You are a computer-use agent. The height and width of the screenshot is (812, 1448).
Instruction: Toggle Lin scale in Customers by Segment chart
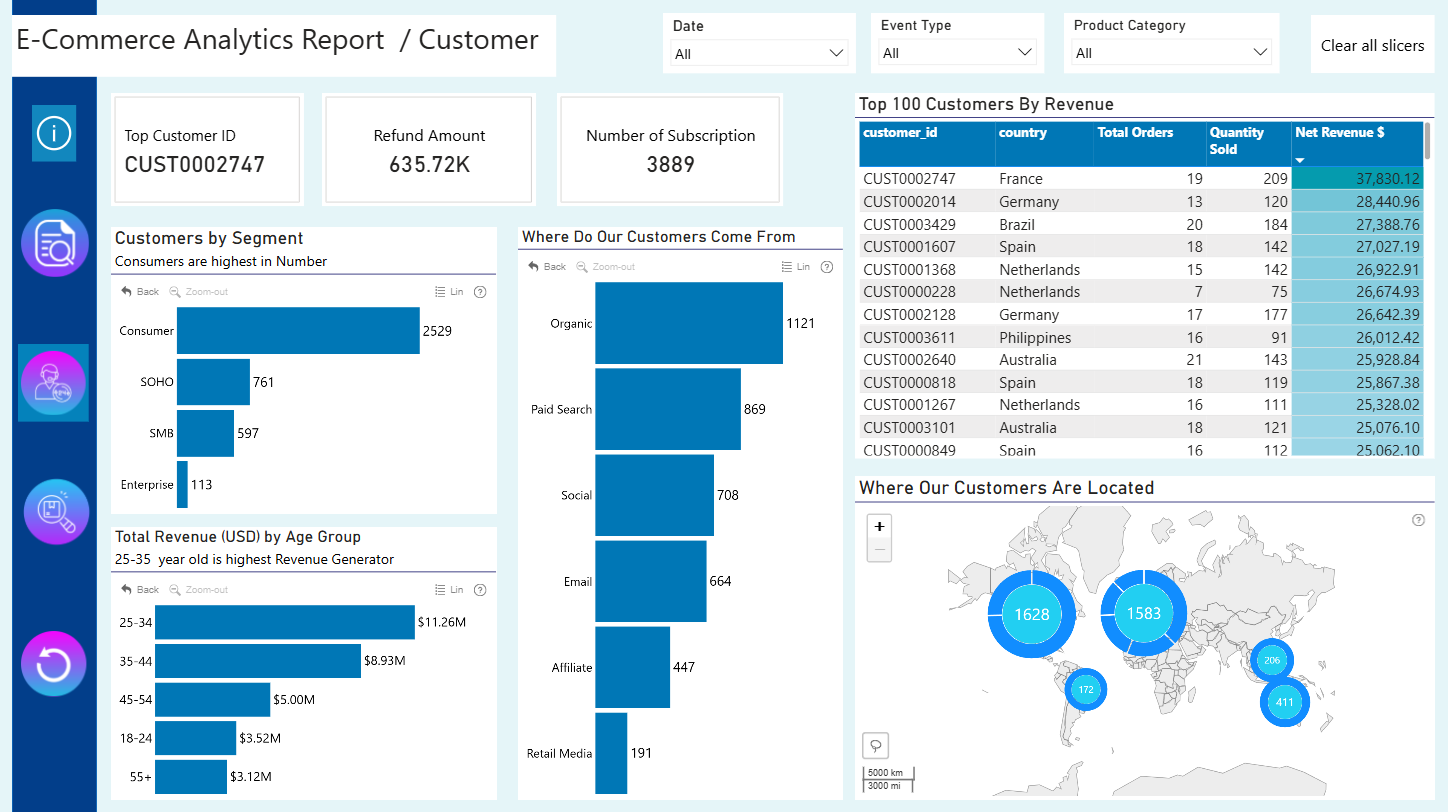tap(450, 292)
